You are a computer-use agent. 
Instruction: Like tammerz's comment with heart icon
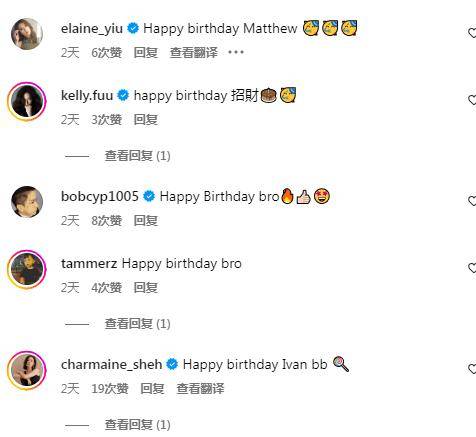(472, 268)
